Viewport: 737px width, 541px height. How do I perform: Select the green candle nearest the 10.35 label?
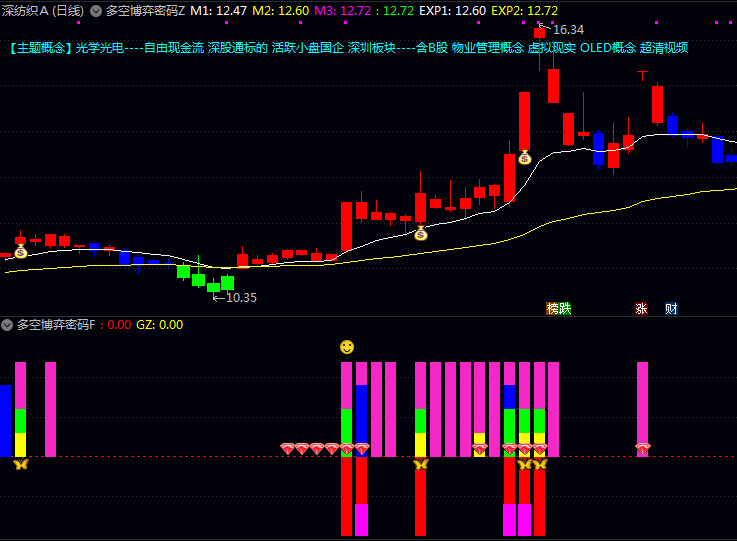(x=213, y=286)
